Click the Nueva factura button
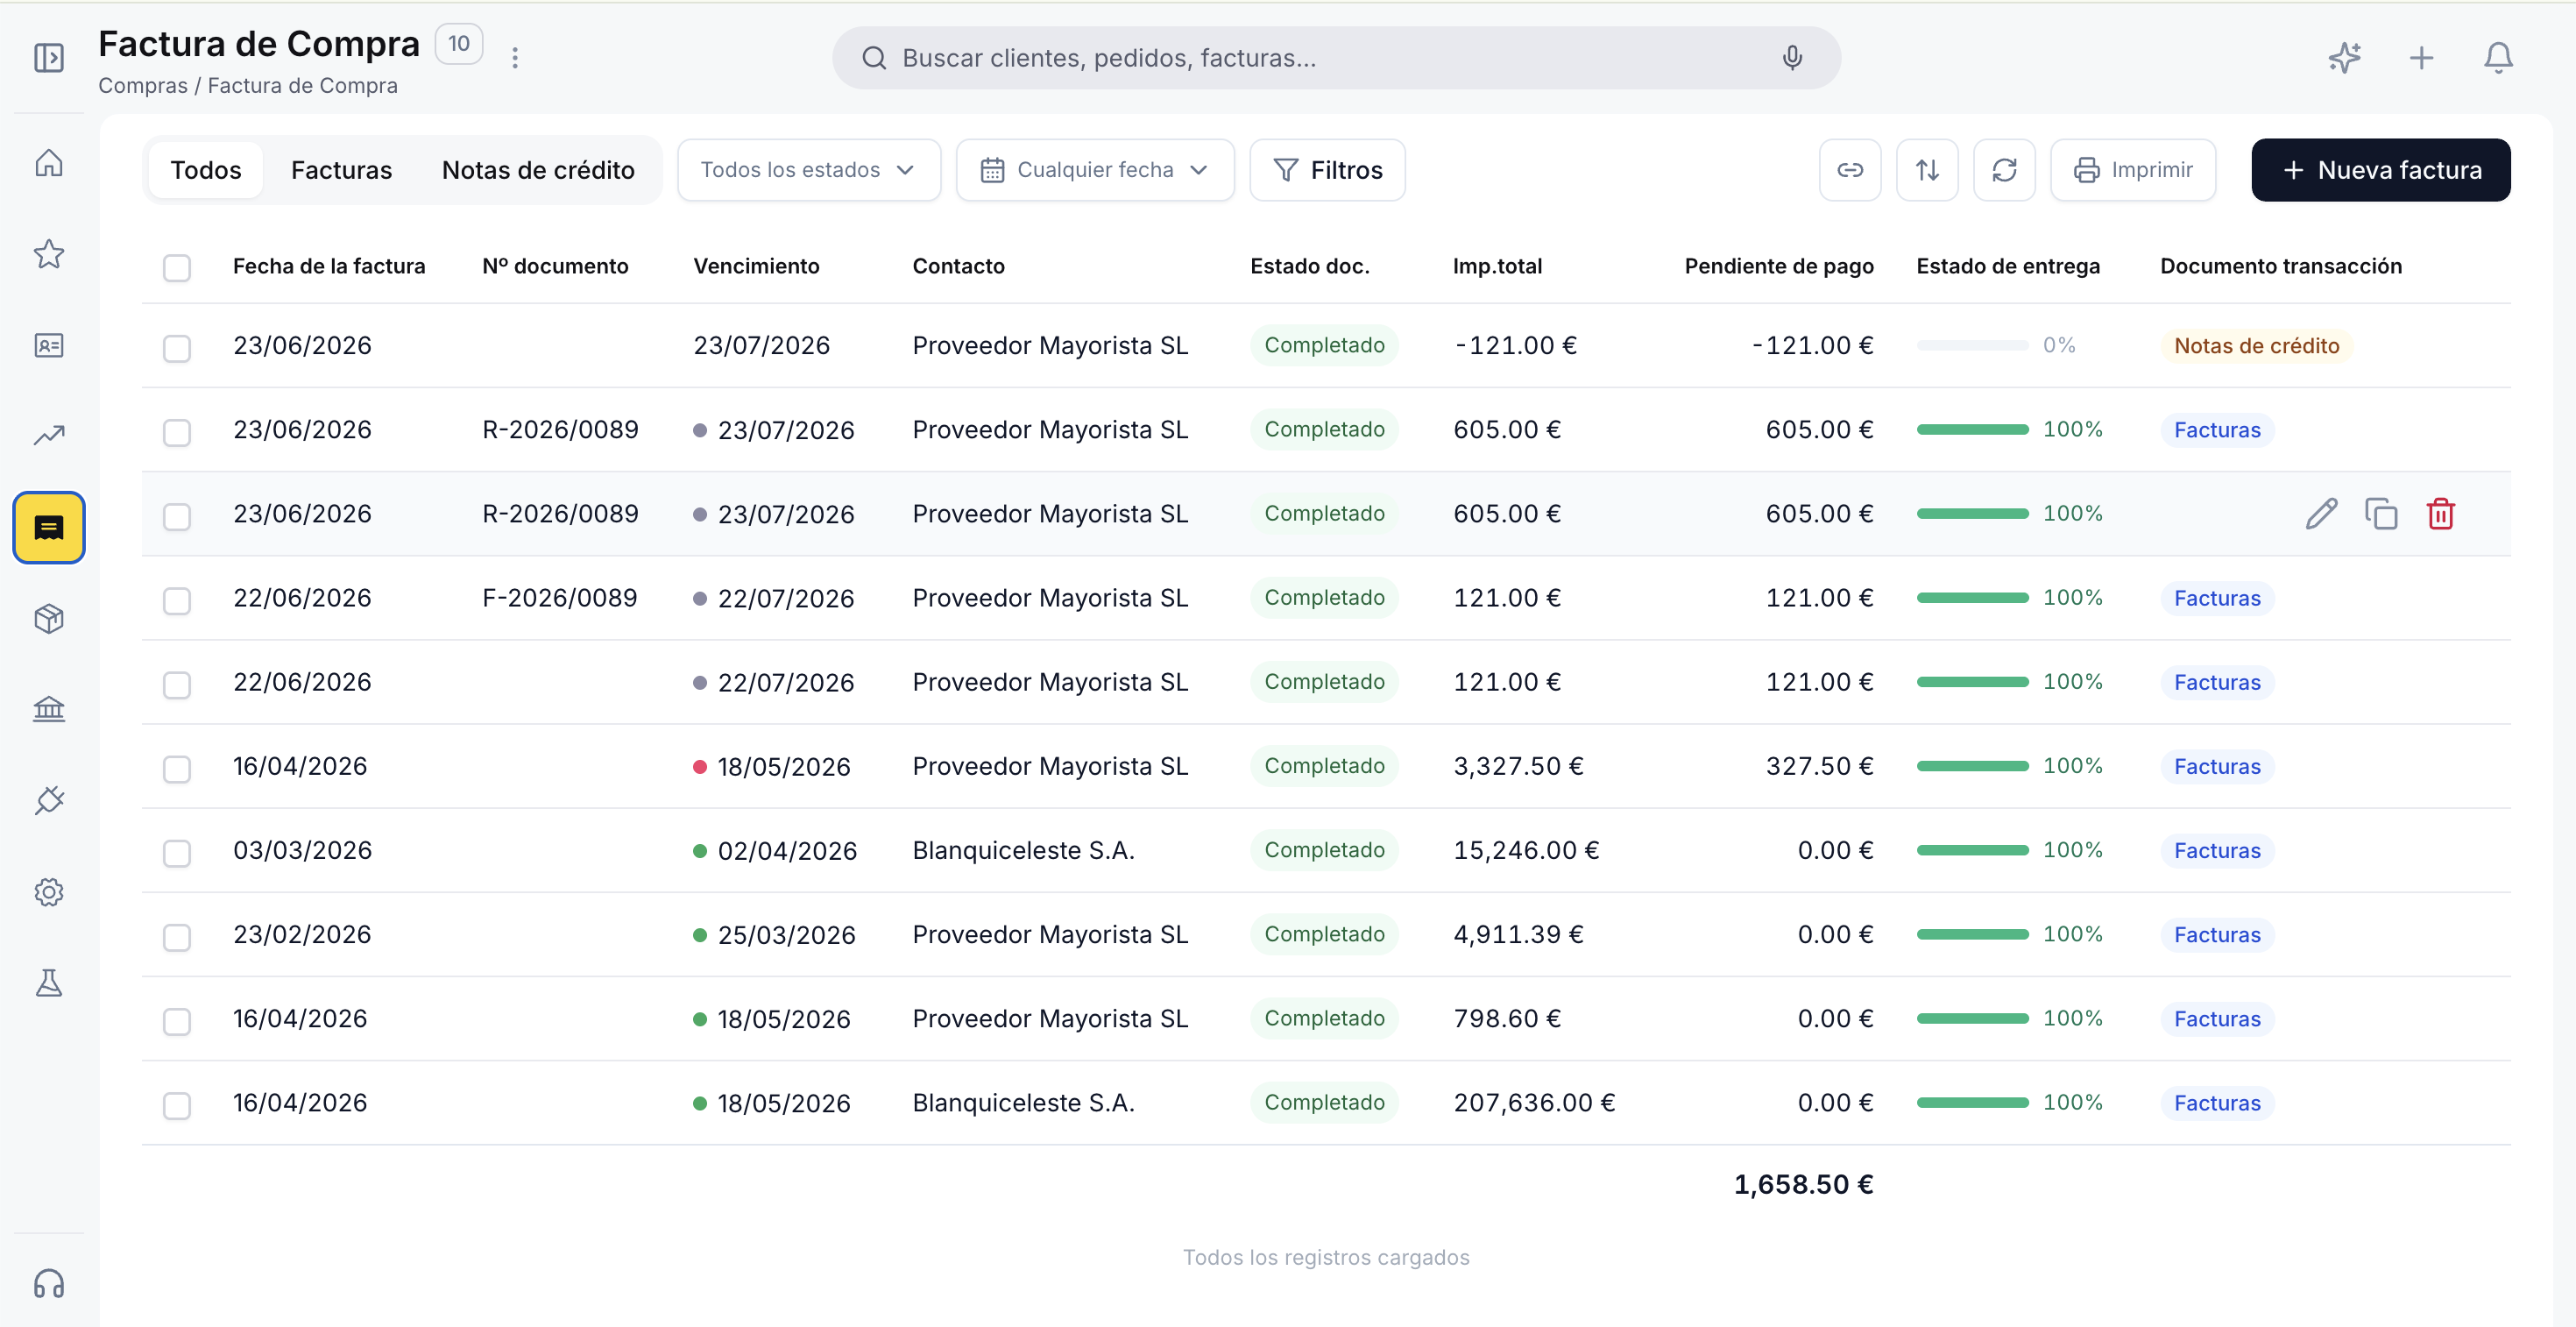Image resolution: width=2576 pixels, height=1327 pixels. (2380, 170)
